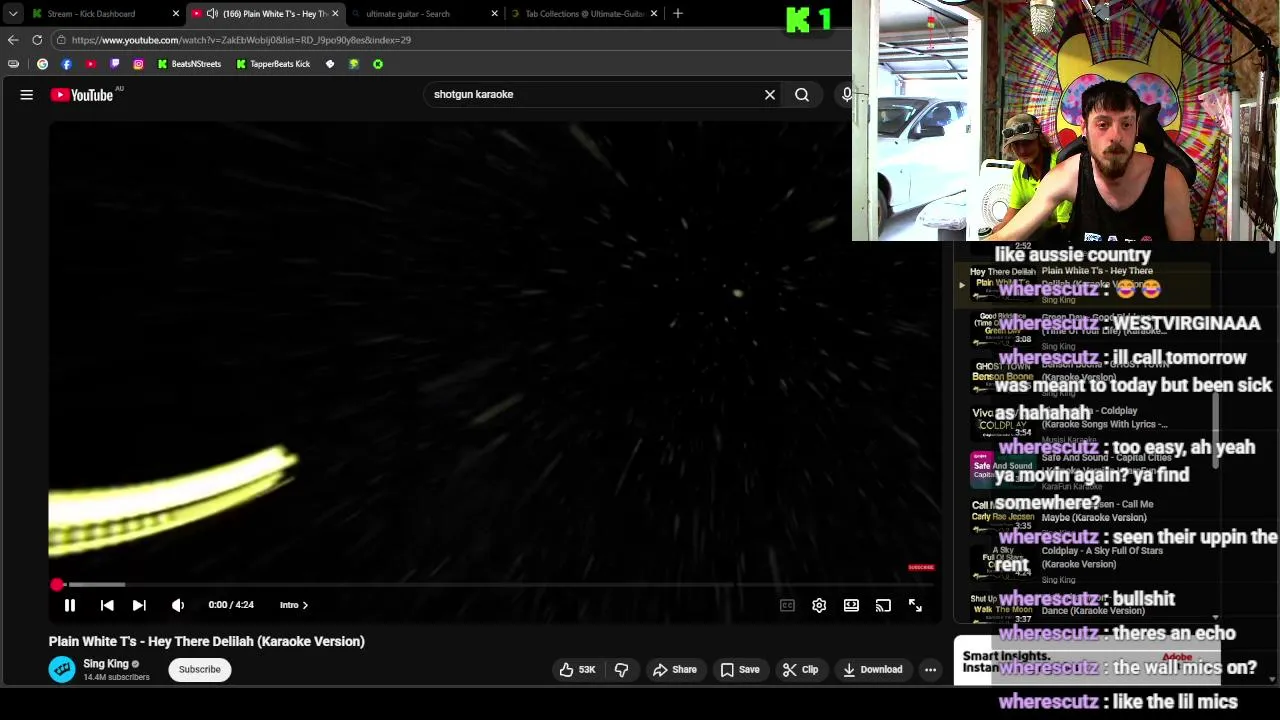The image size is (1280, 720).
Task: Cast video with Play on TV icon
Action: tap(883, 605)
